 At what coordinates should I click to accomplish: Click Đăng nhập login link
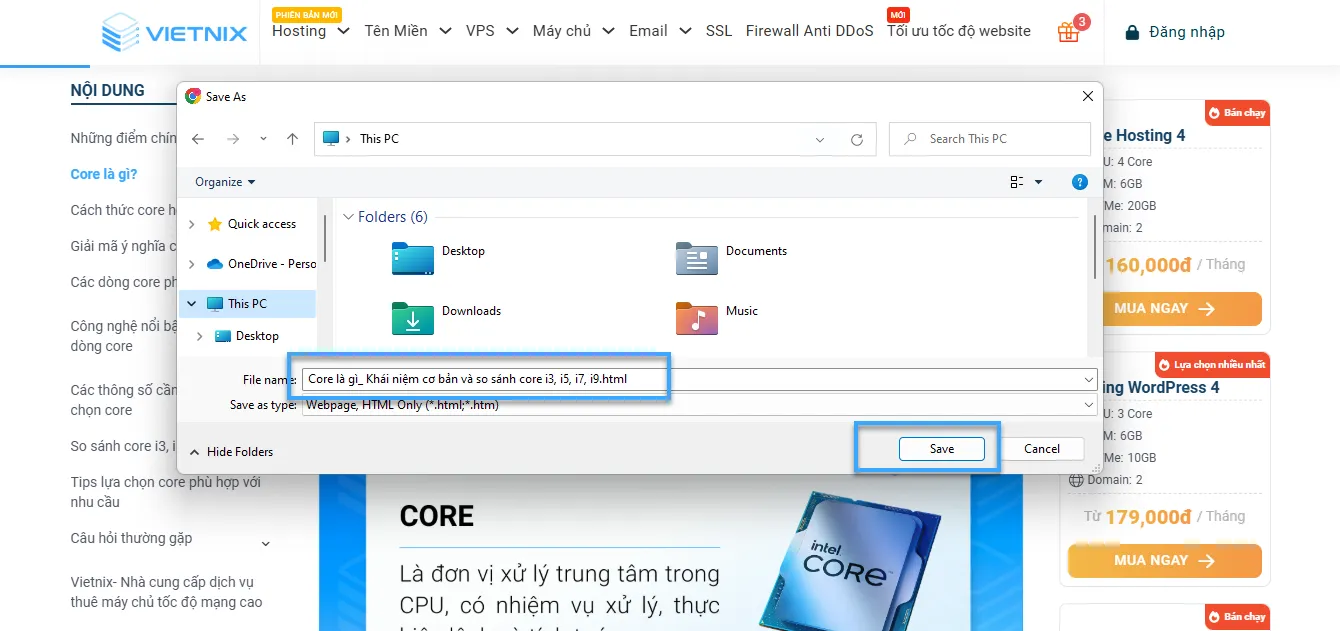[x=1187, y=32]
